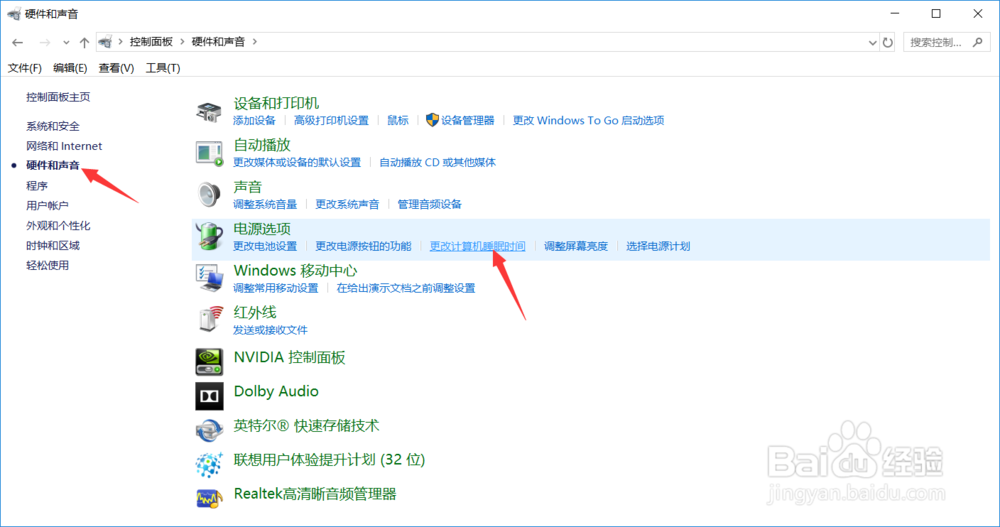The width and height of the screenshot is (1000, 527).
Task: Open 网络和 Internet in the sidebar
Action: [64, 146]
